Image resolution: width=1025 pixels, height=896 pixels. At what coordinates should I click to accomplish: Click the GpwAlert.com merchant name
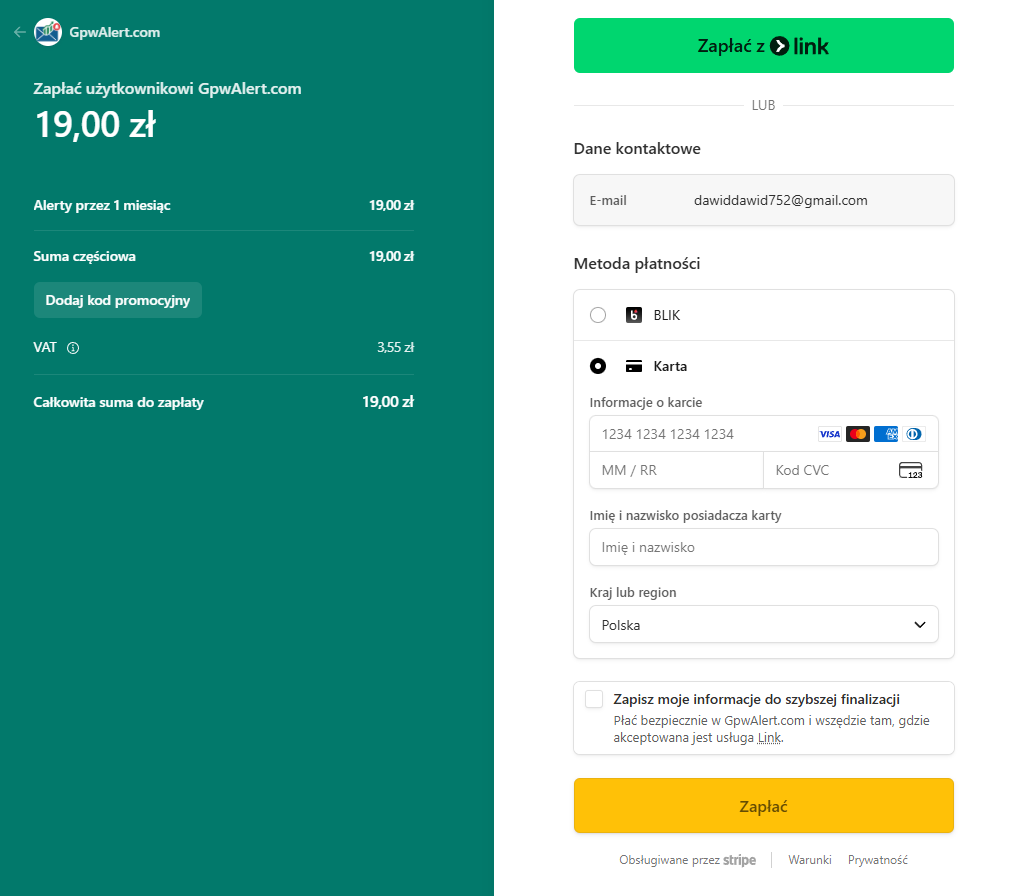click(114, 32)
